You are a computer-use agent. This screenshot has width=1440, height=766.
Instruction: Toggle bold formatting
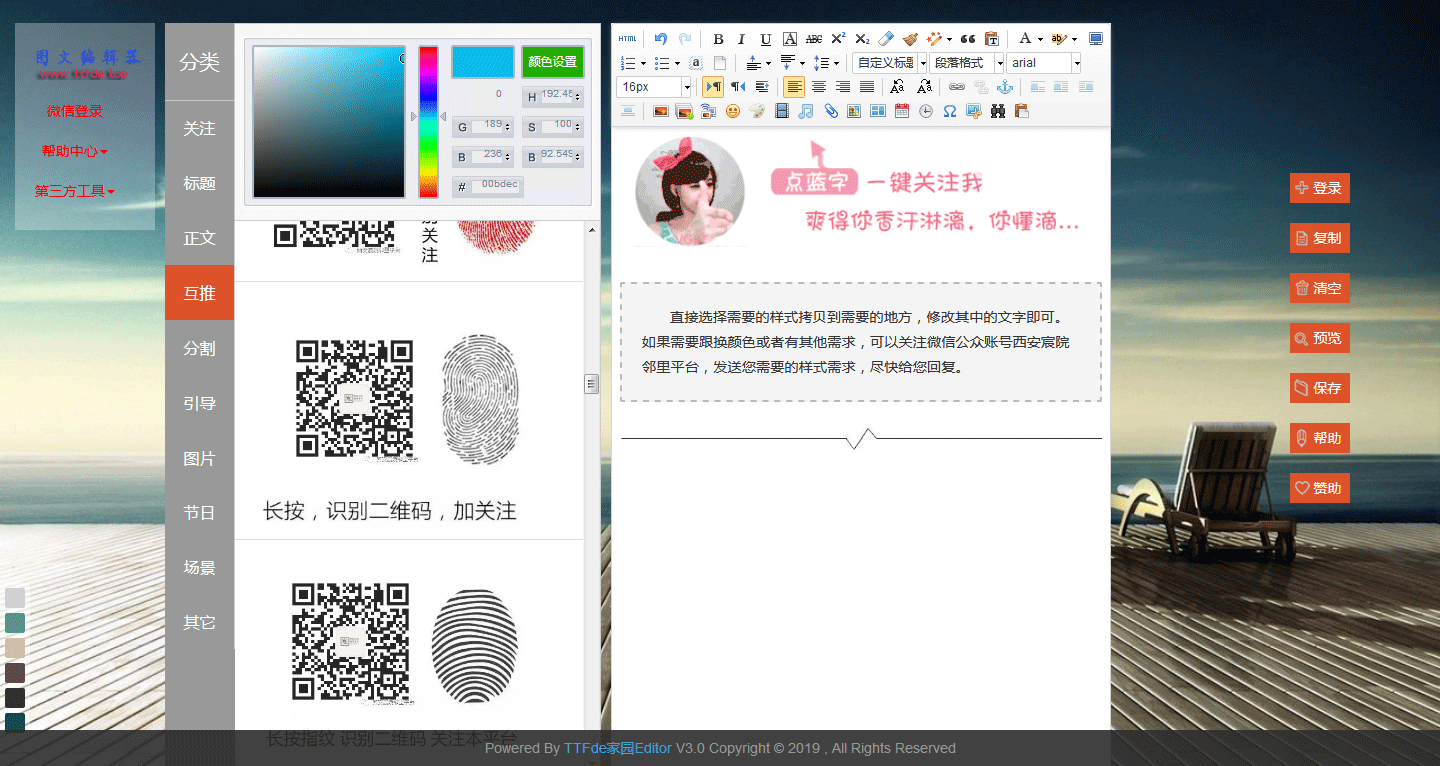pyautogui.click(x=718, y=39)
